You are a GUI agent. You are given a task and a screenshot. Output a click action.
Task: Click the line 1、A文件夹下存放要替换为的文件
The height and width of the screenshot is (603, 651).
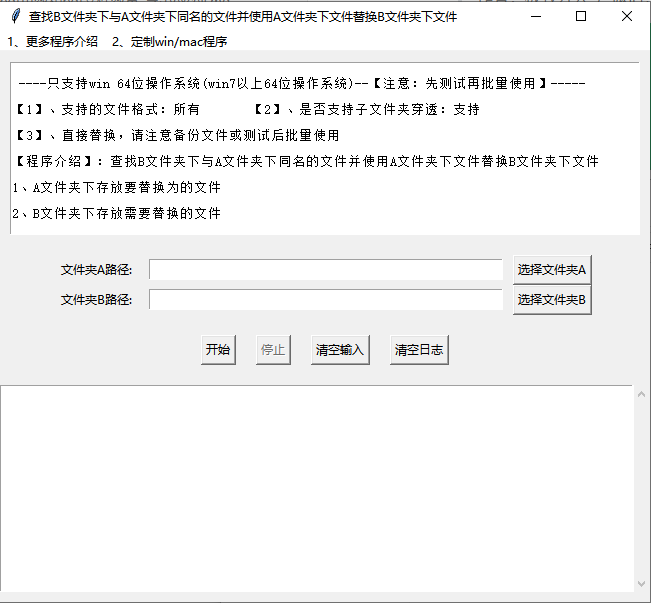pyautogui.click(x=117, y=187)
